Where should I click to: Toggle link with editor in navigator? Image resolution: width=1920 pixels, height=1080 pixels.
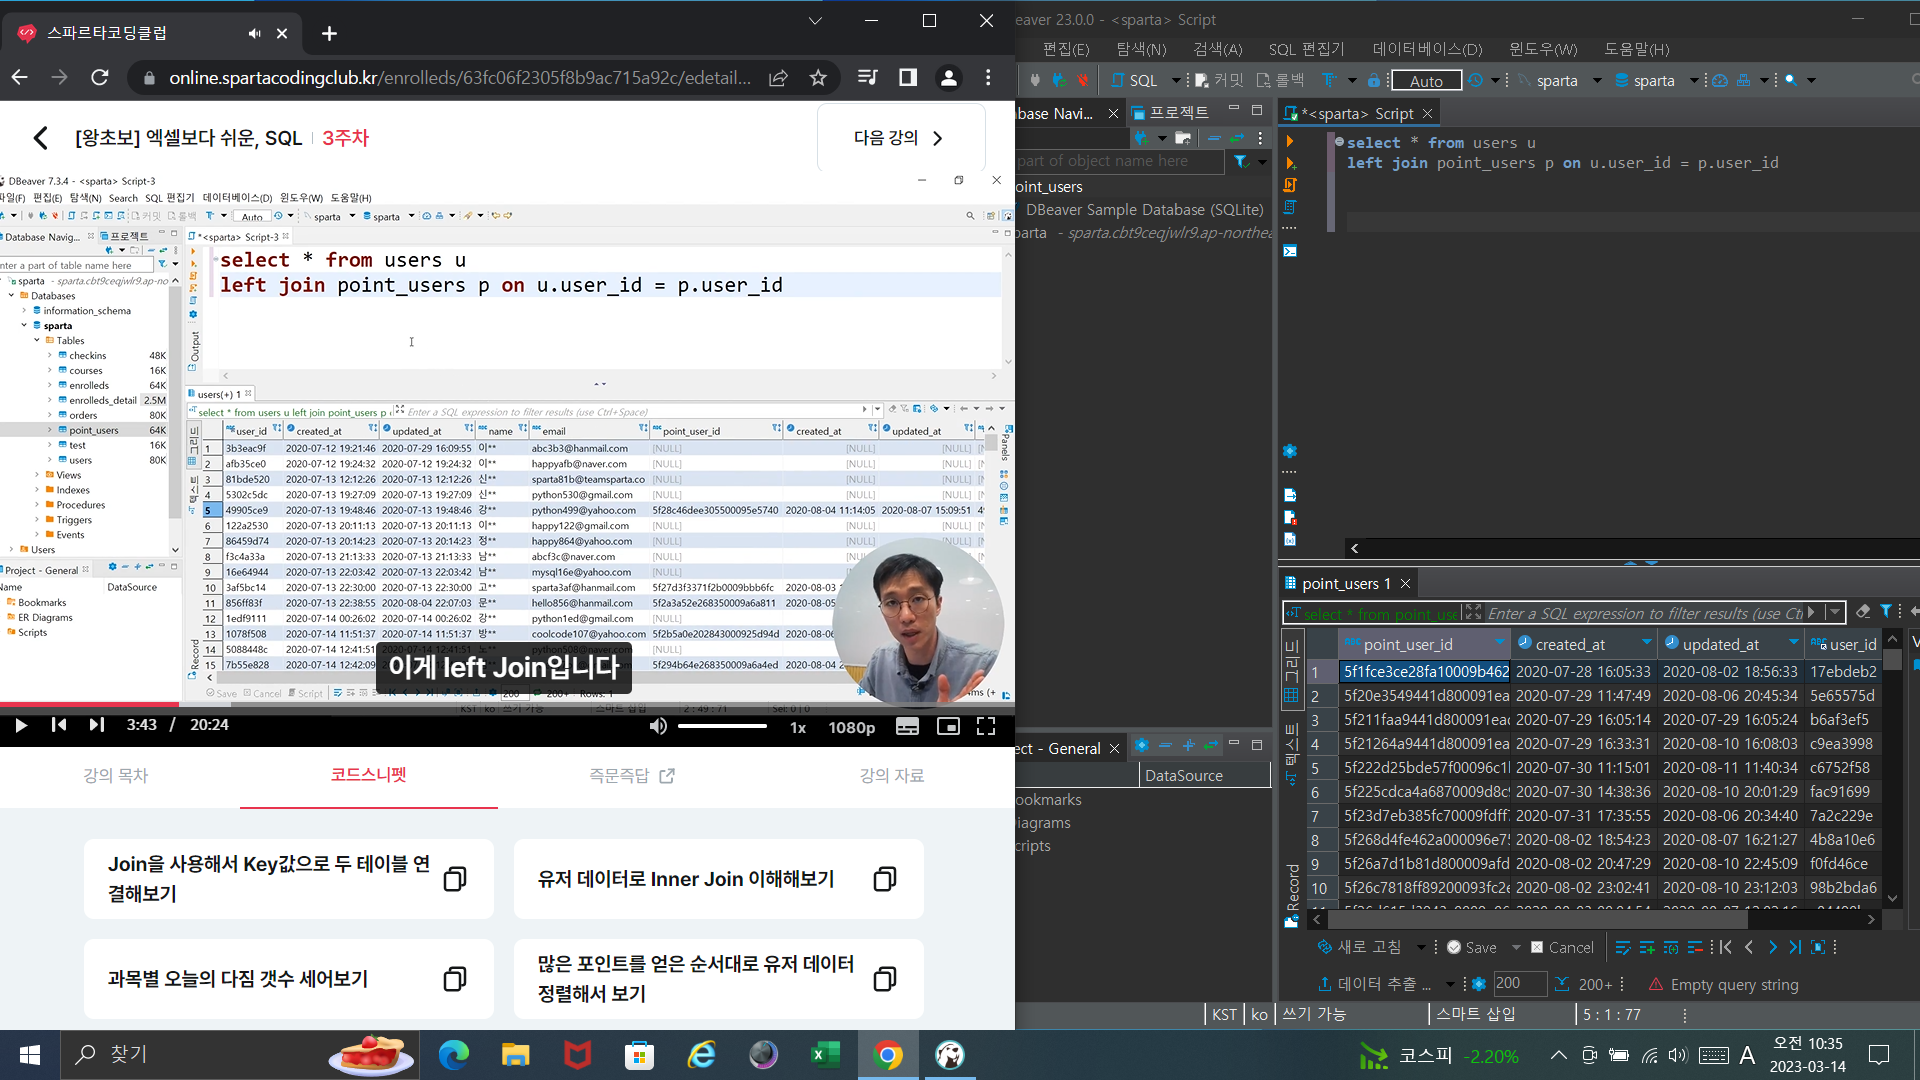[x=1237, y=138]
